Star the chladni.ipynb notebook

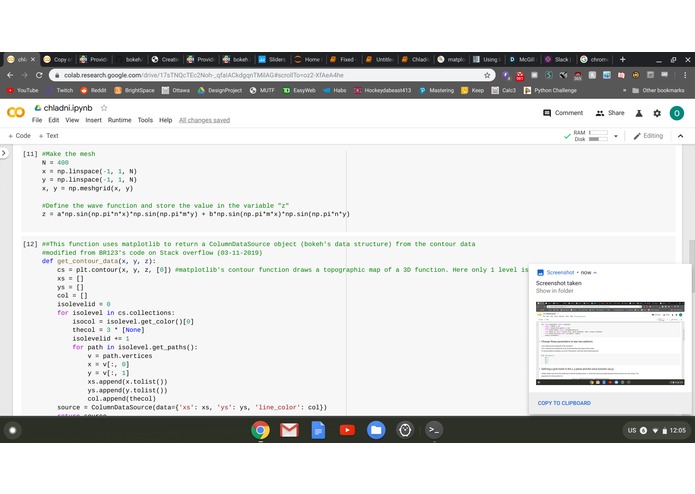click(x=104, y=108)
